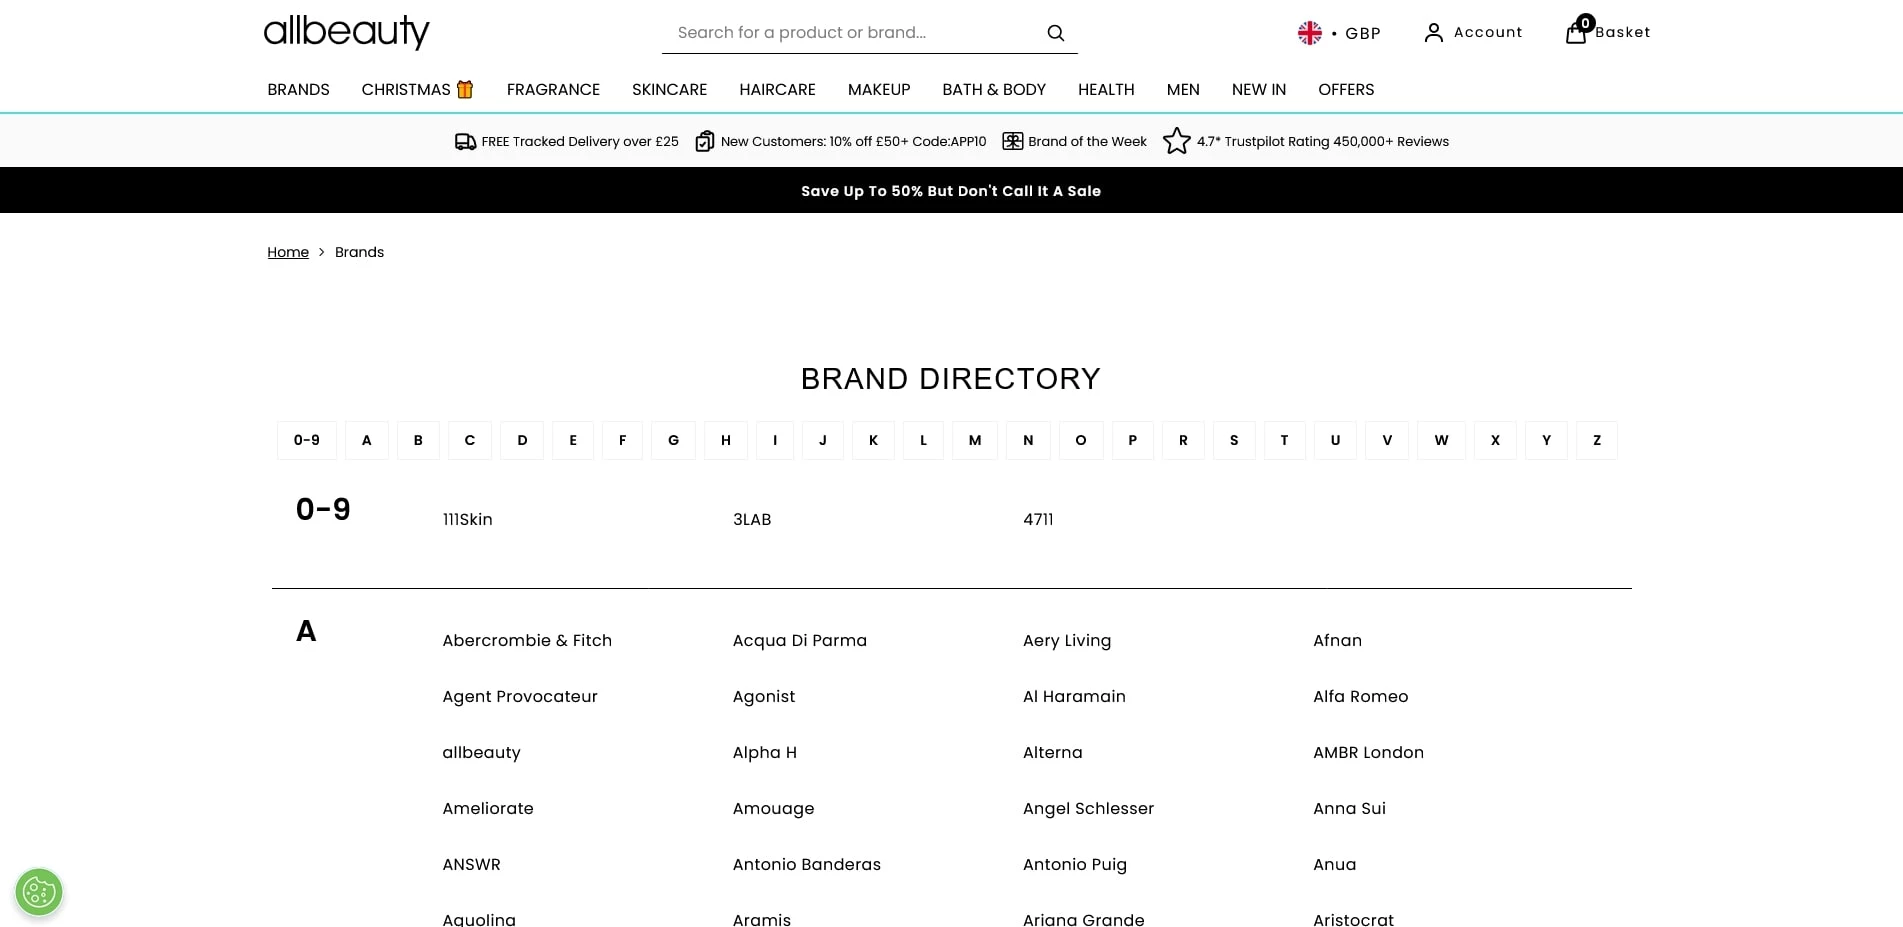This screenshot has height=927, width=1903.
Task: Open cookie preferences icon
Action: (x=39, y=892)
